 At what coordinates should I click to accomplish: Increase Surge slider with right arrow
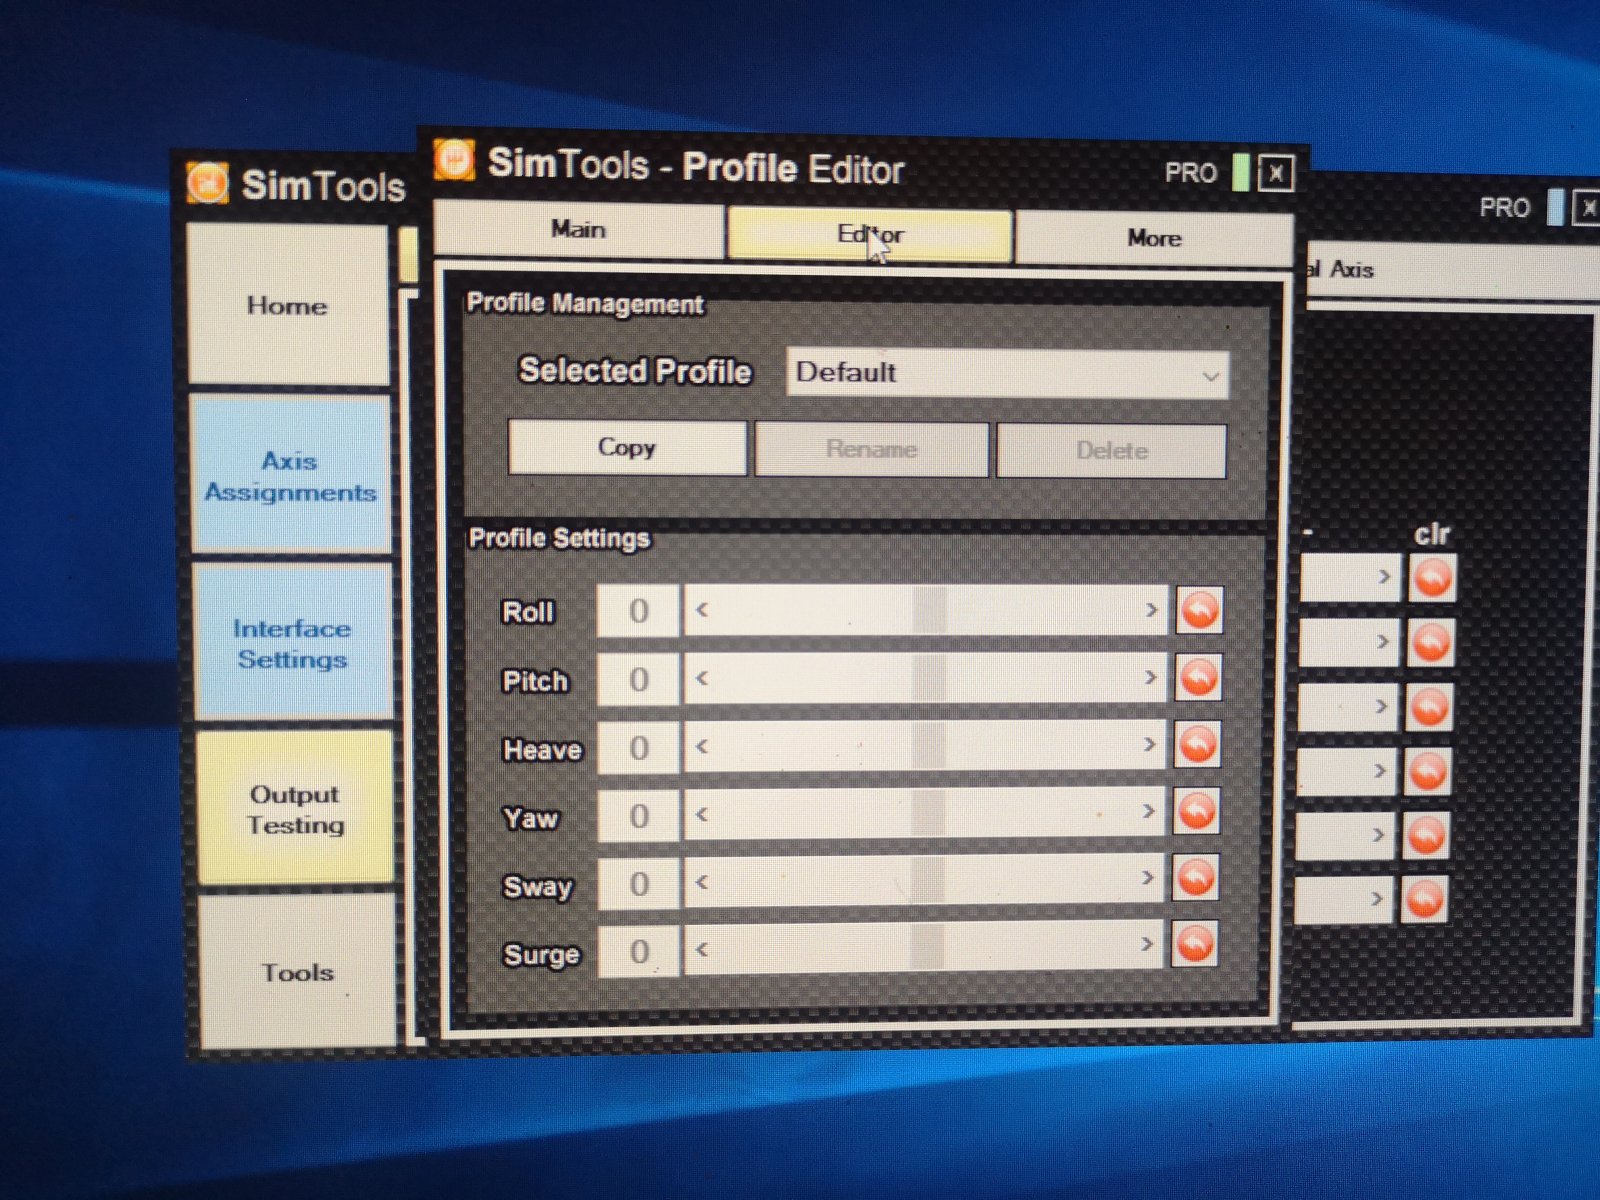[x=1147, y=944]
